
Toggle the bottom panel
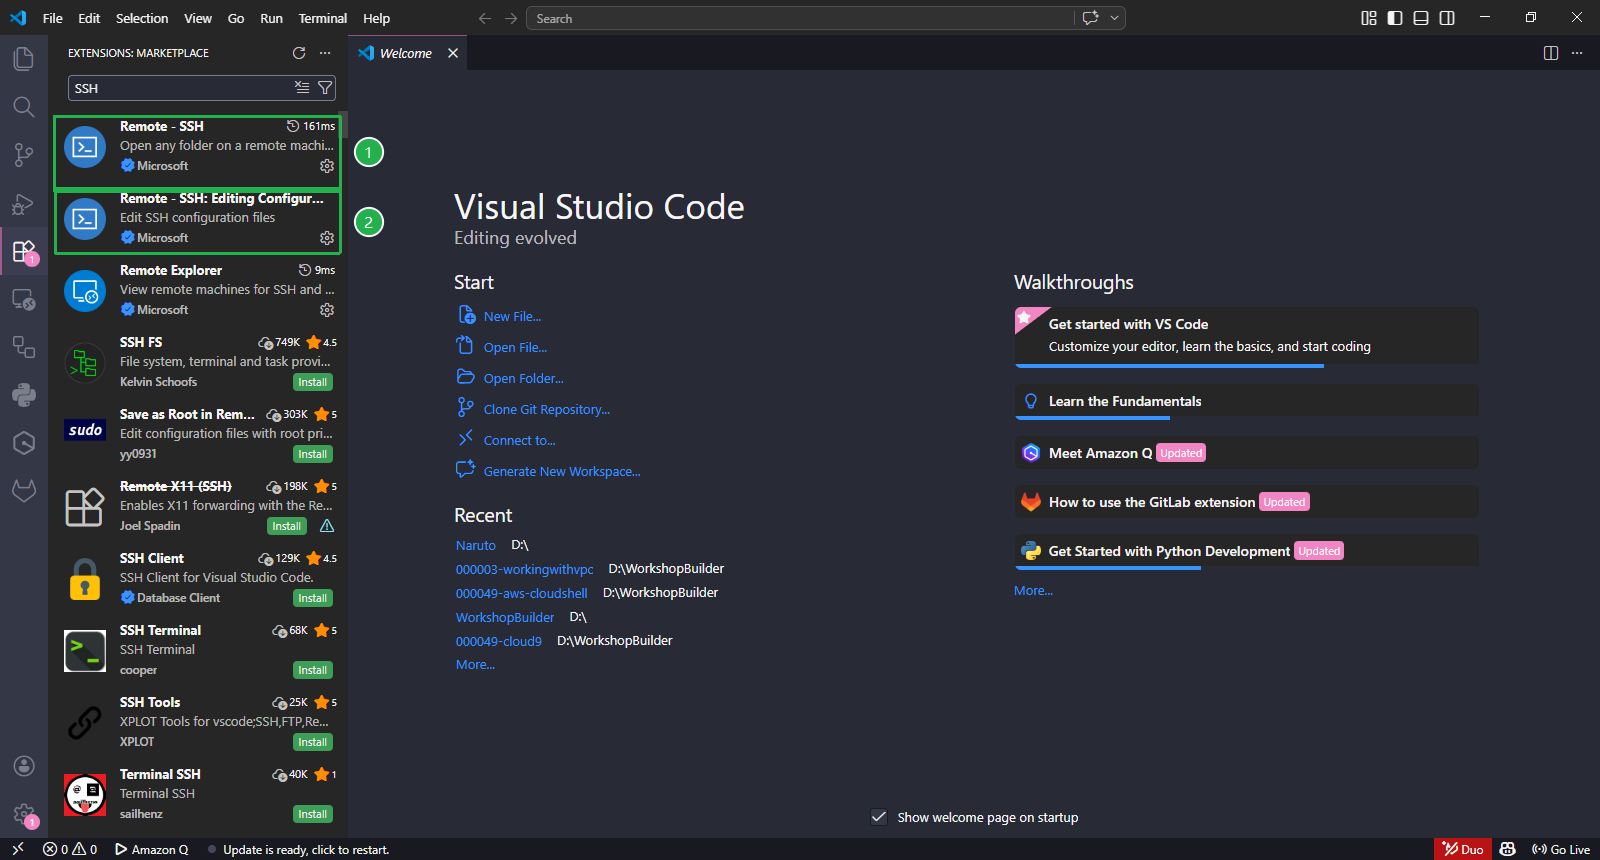(1421, 18)
